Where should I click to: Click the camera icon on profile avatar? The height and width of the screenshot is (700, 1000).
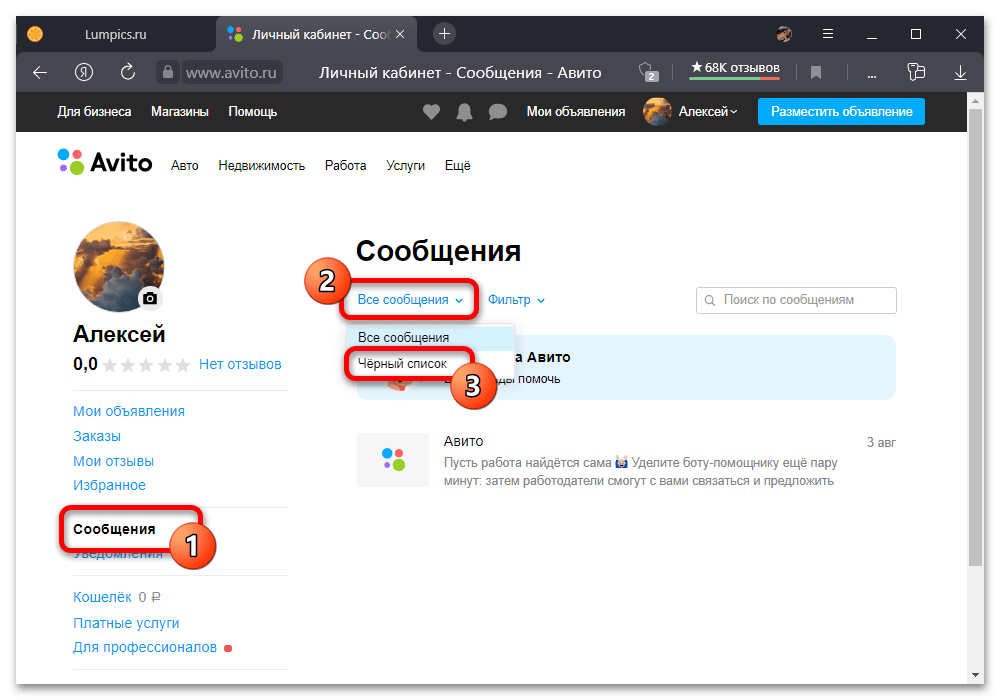[150, 298]
